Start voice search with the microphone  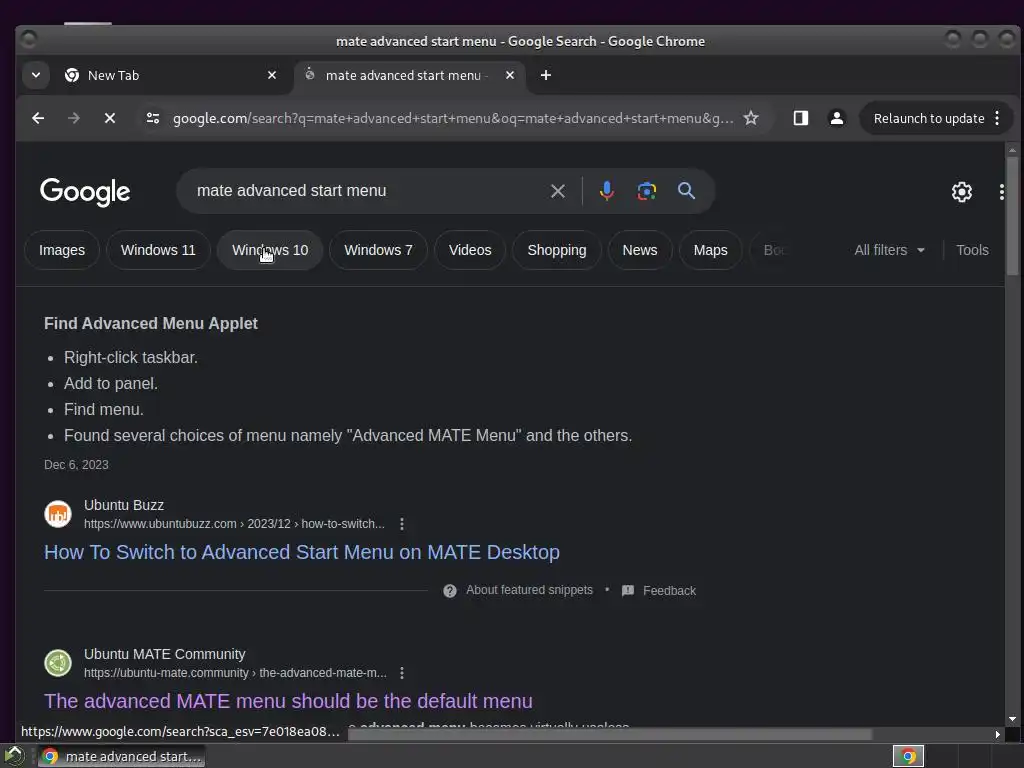pyautogui.click(x=607, y=191)
